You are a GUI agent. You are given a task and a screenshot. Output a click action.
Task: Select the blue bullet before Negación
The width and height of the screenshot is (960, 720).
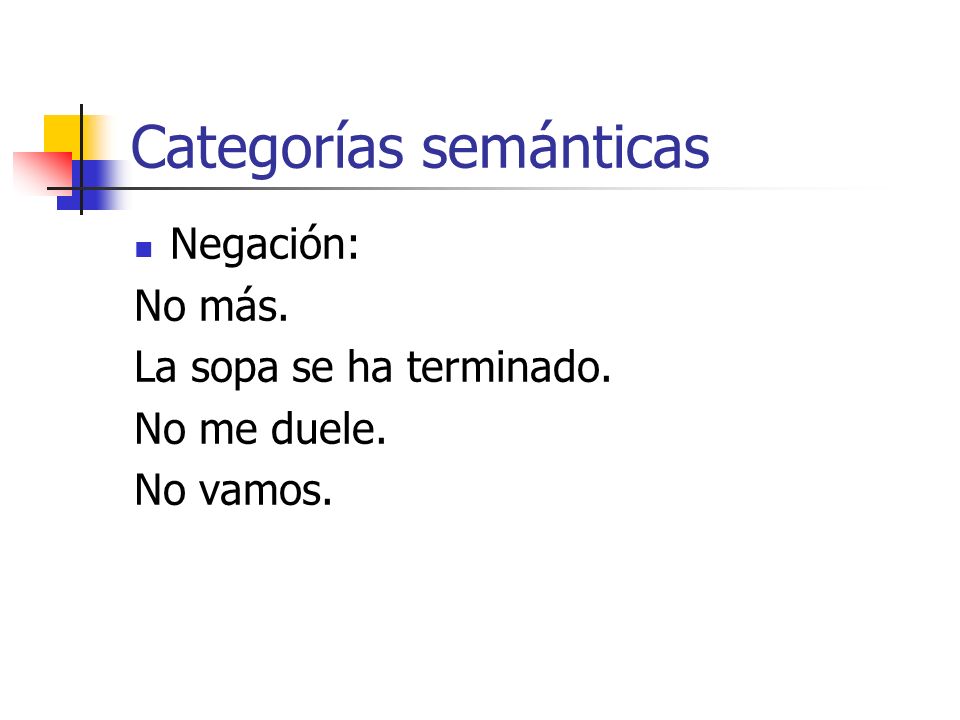click(143, 249)
